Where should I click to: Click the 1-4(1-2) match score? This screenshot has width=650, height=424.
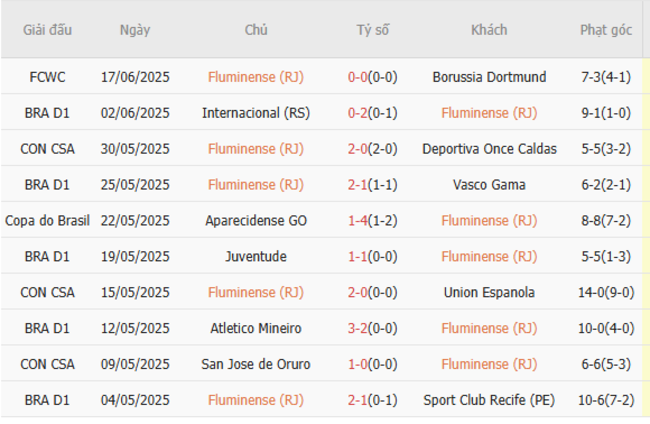(373, 220)
